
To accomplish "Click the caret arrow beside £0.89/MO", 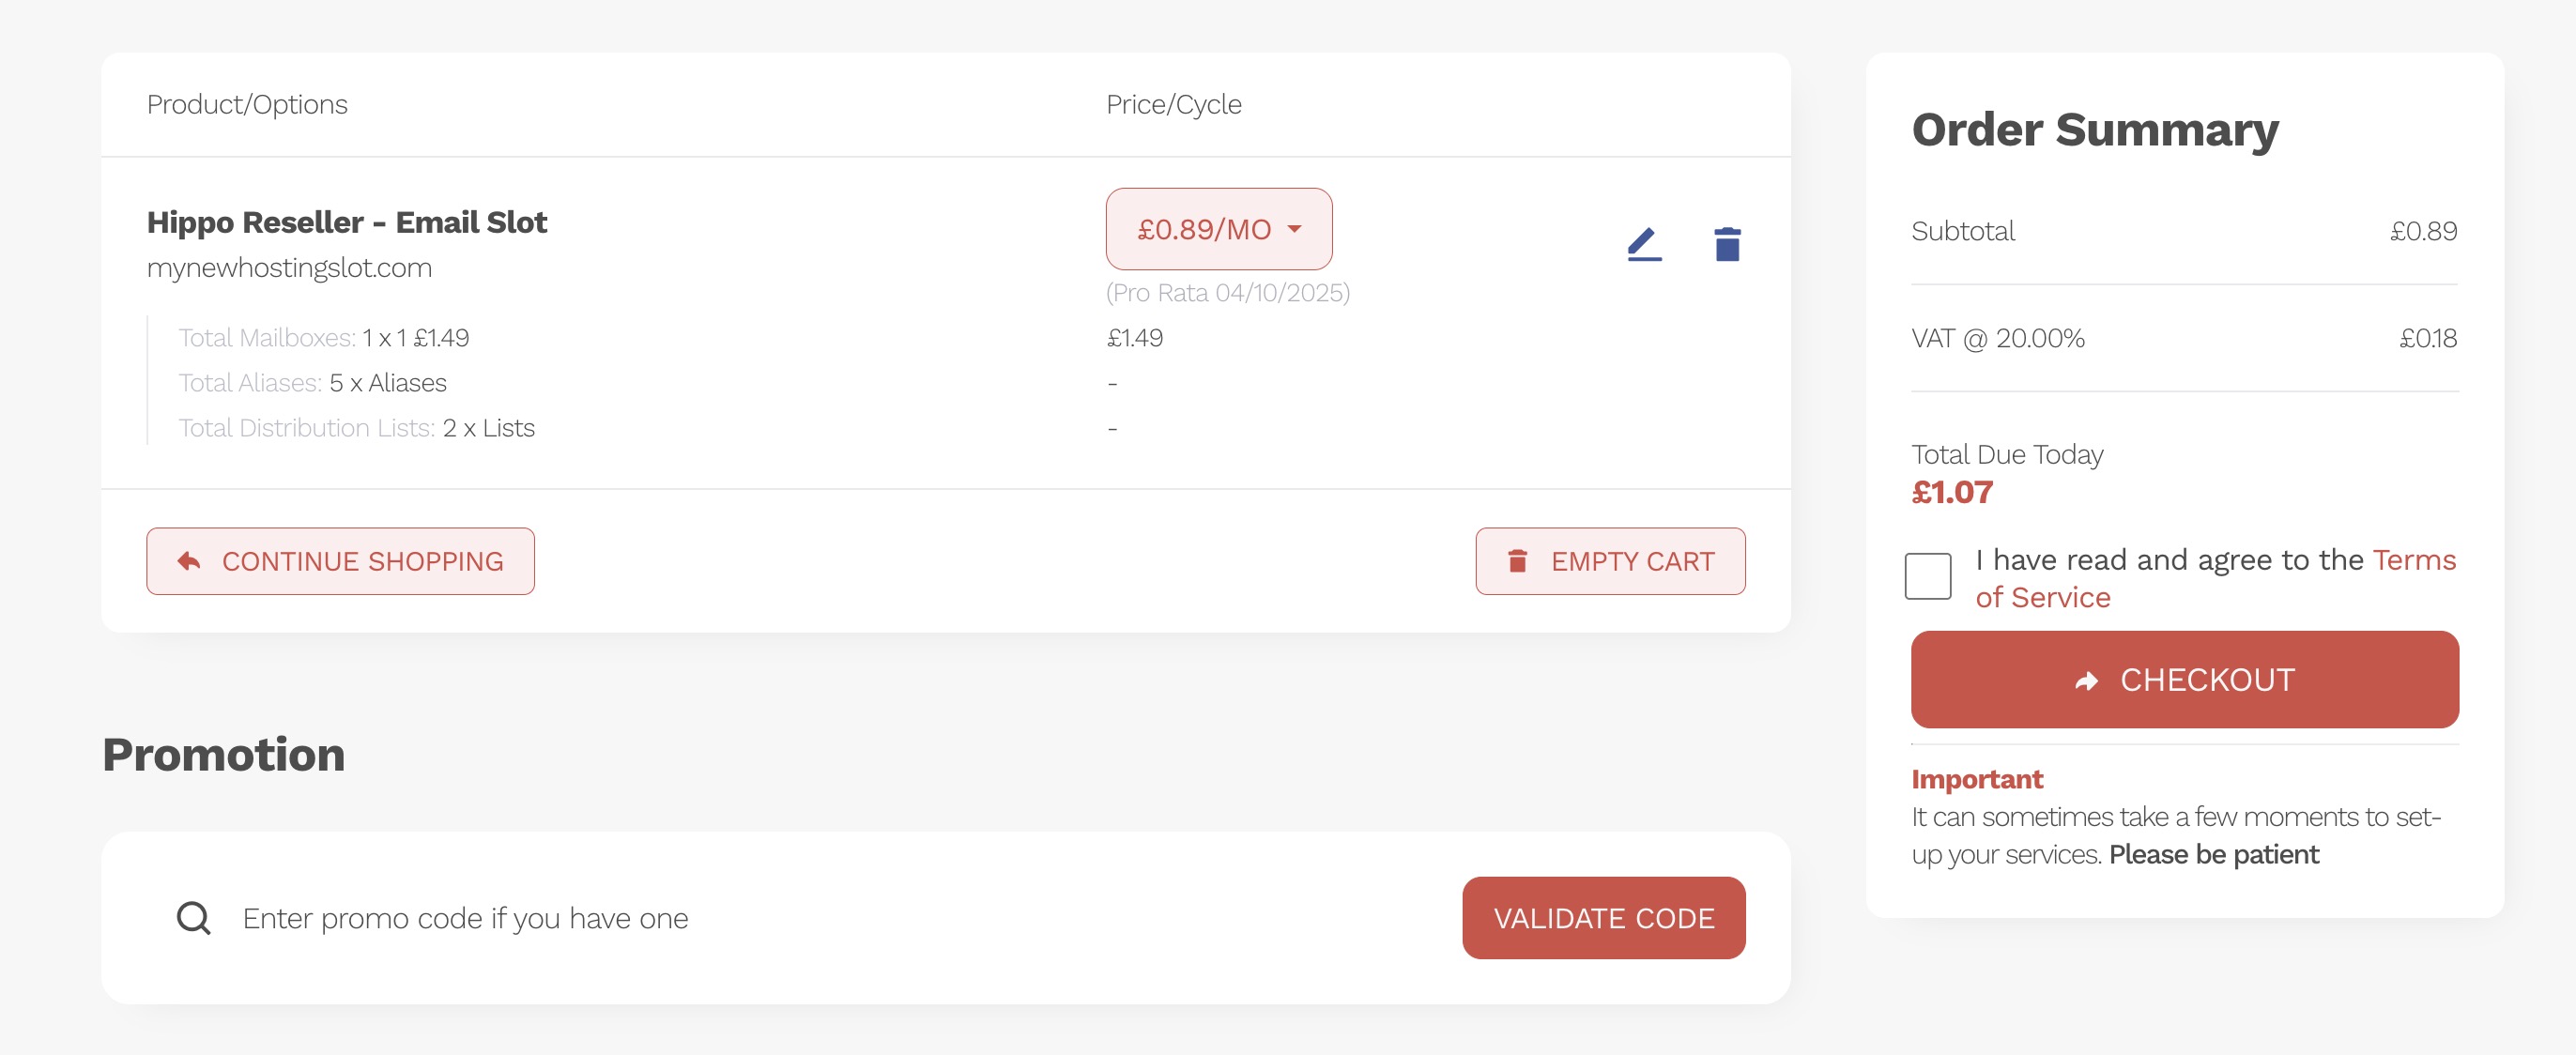I will coord(1295,229).
